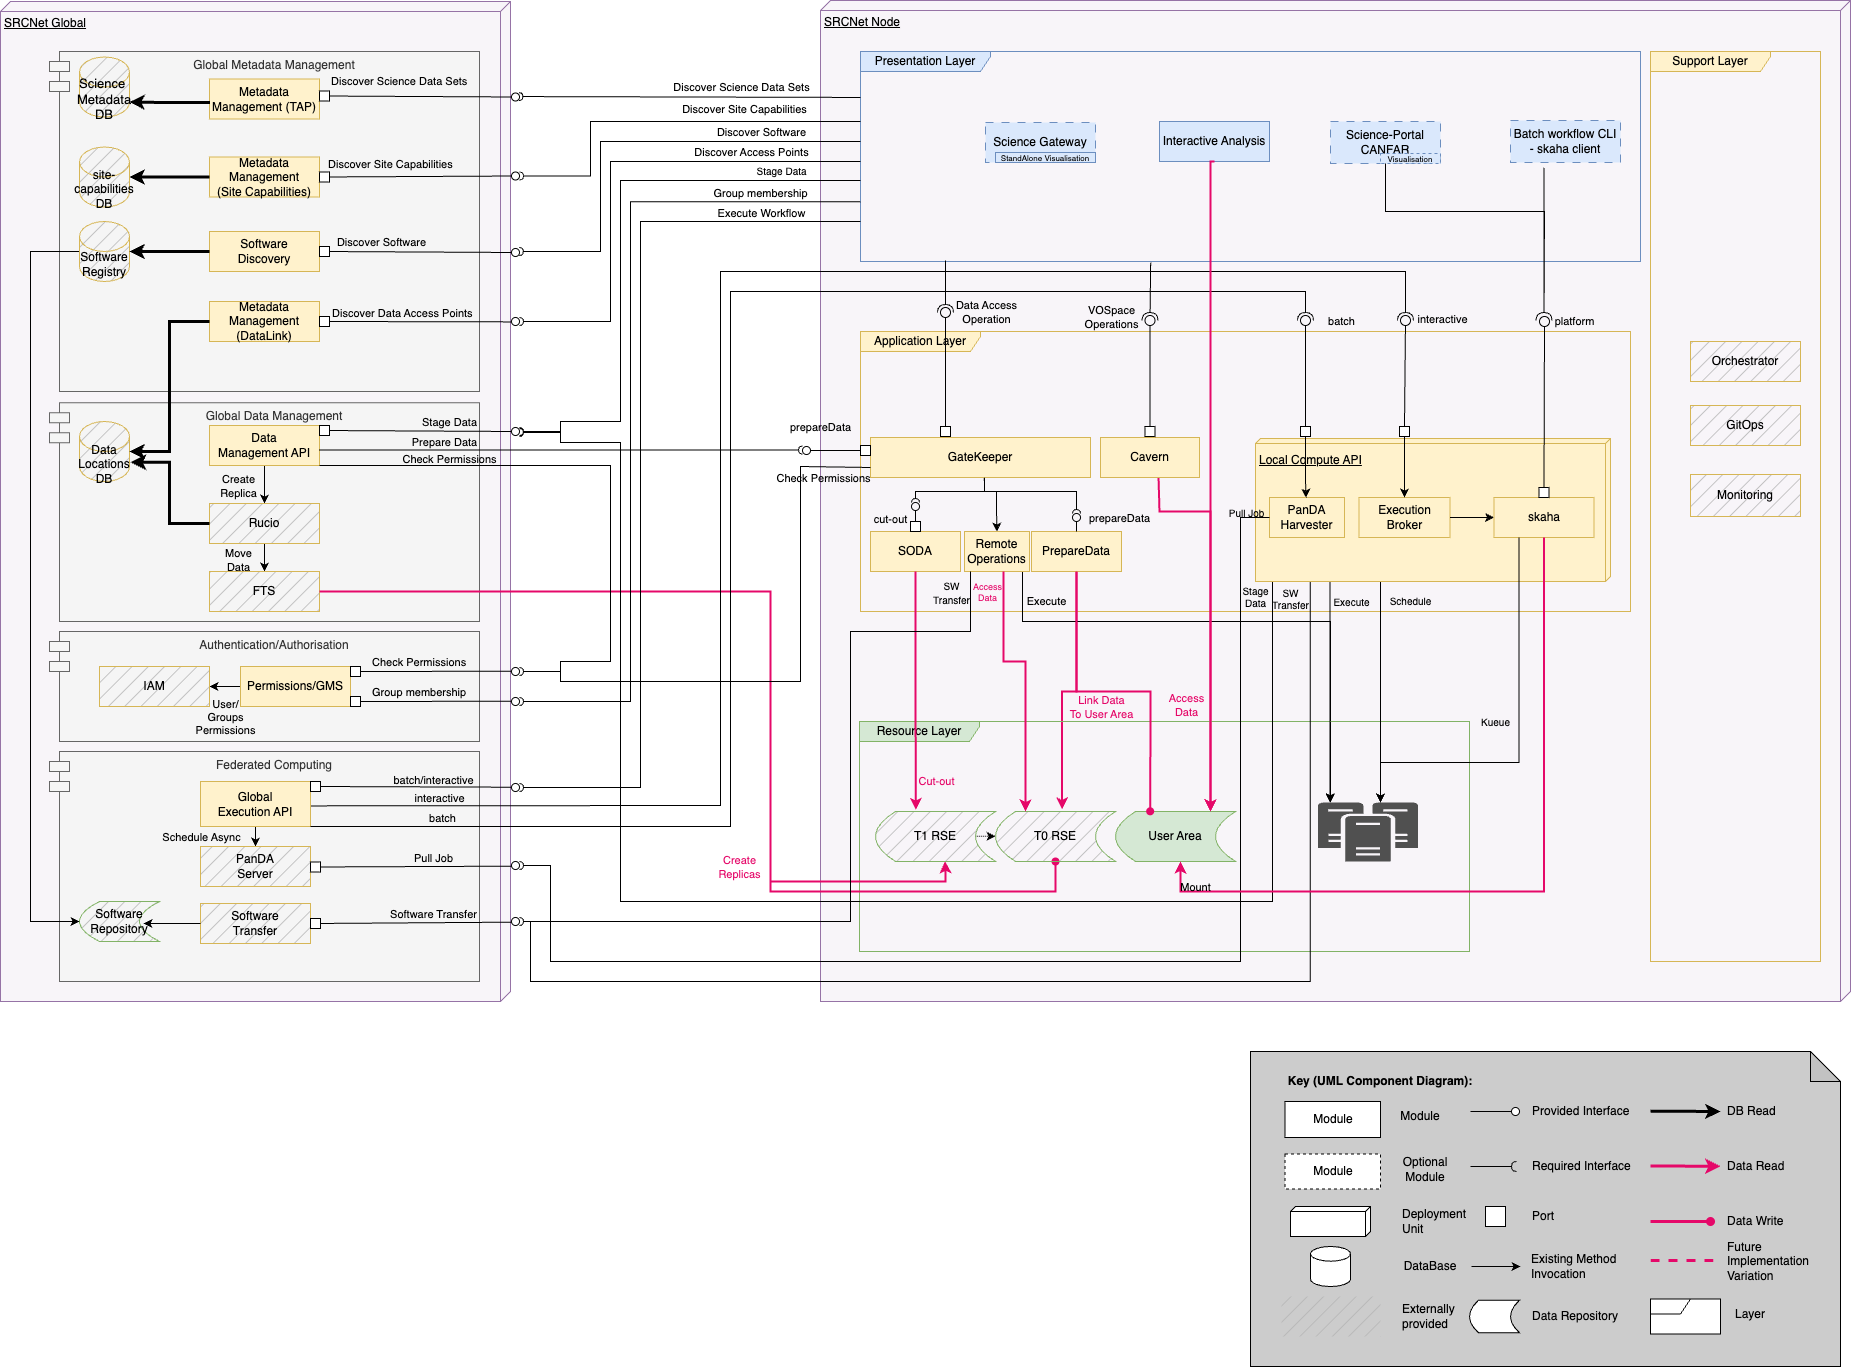Click the compute servers icon in Resource Layer
The height and width of the screenshot is (1367, 1851).
tap(1367, 830)
